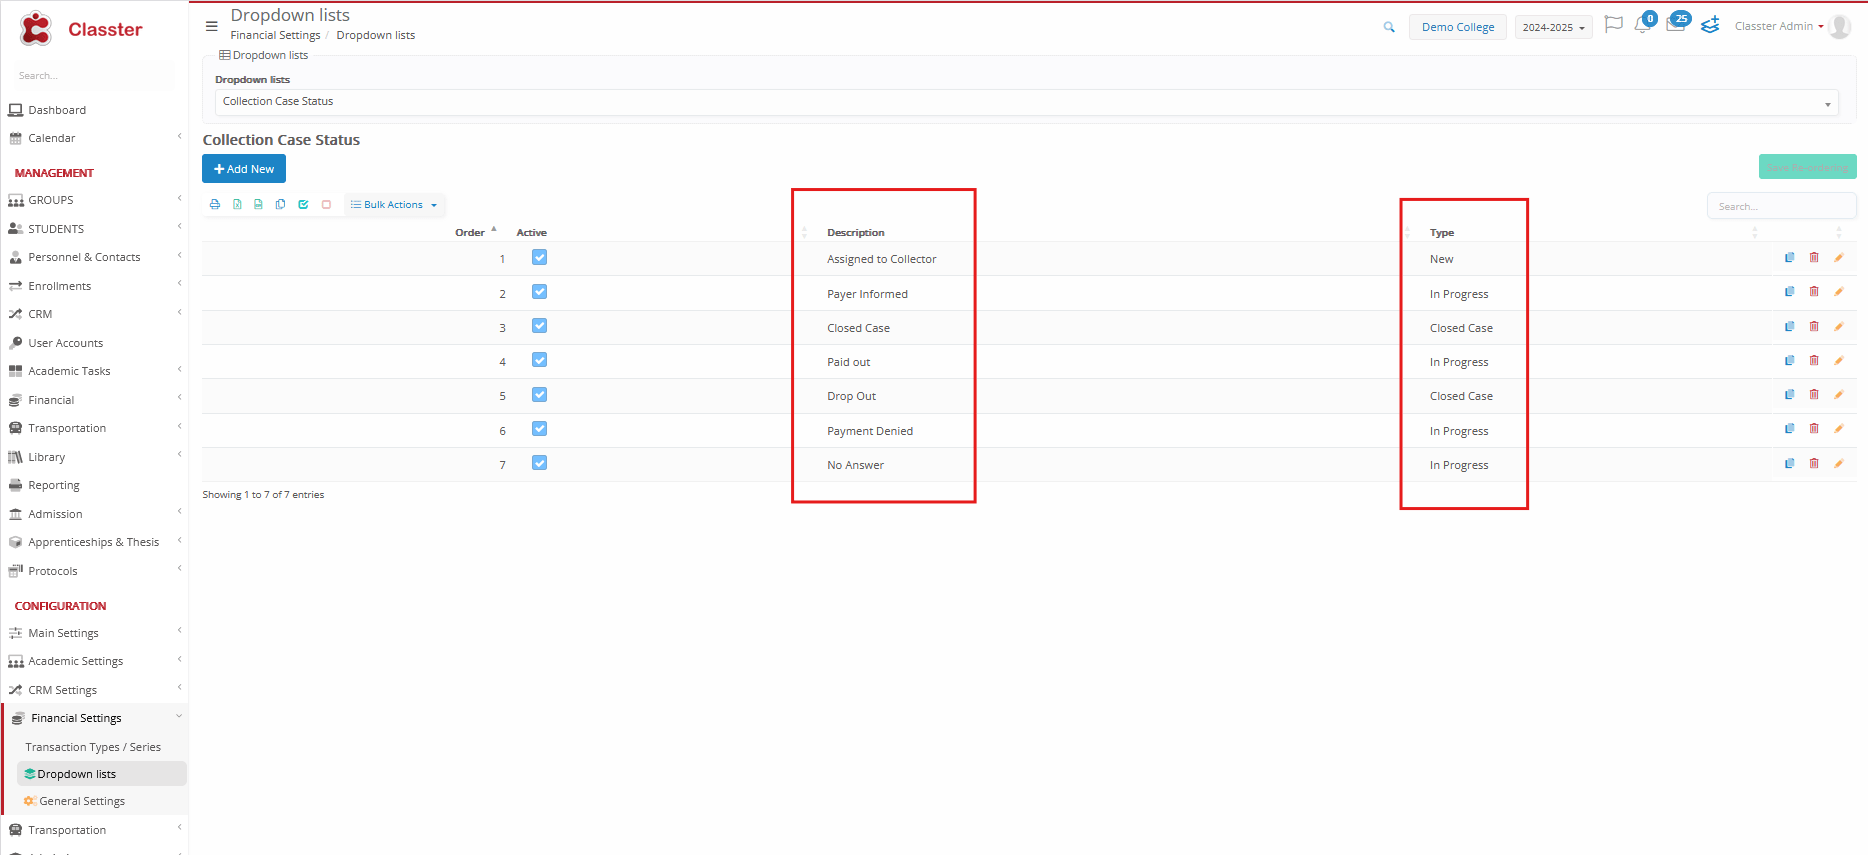Screen dimensions: 1868x855
Task: Uncheck Active for 'Assigned to Collector'
Action: [539, 258]
